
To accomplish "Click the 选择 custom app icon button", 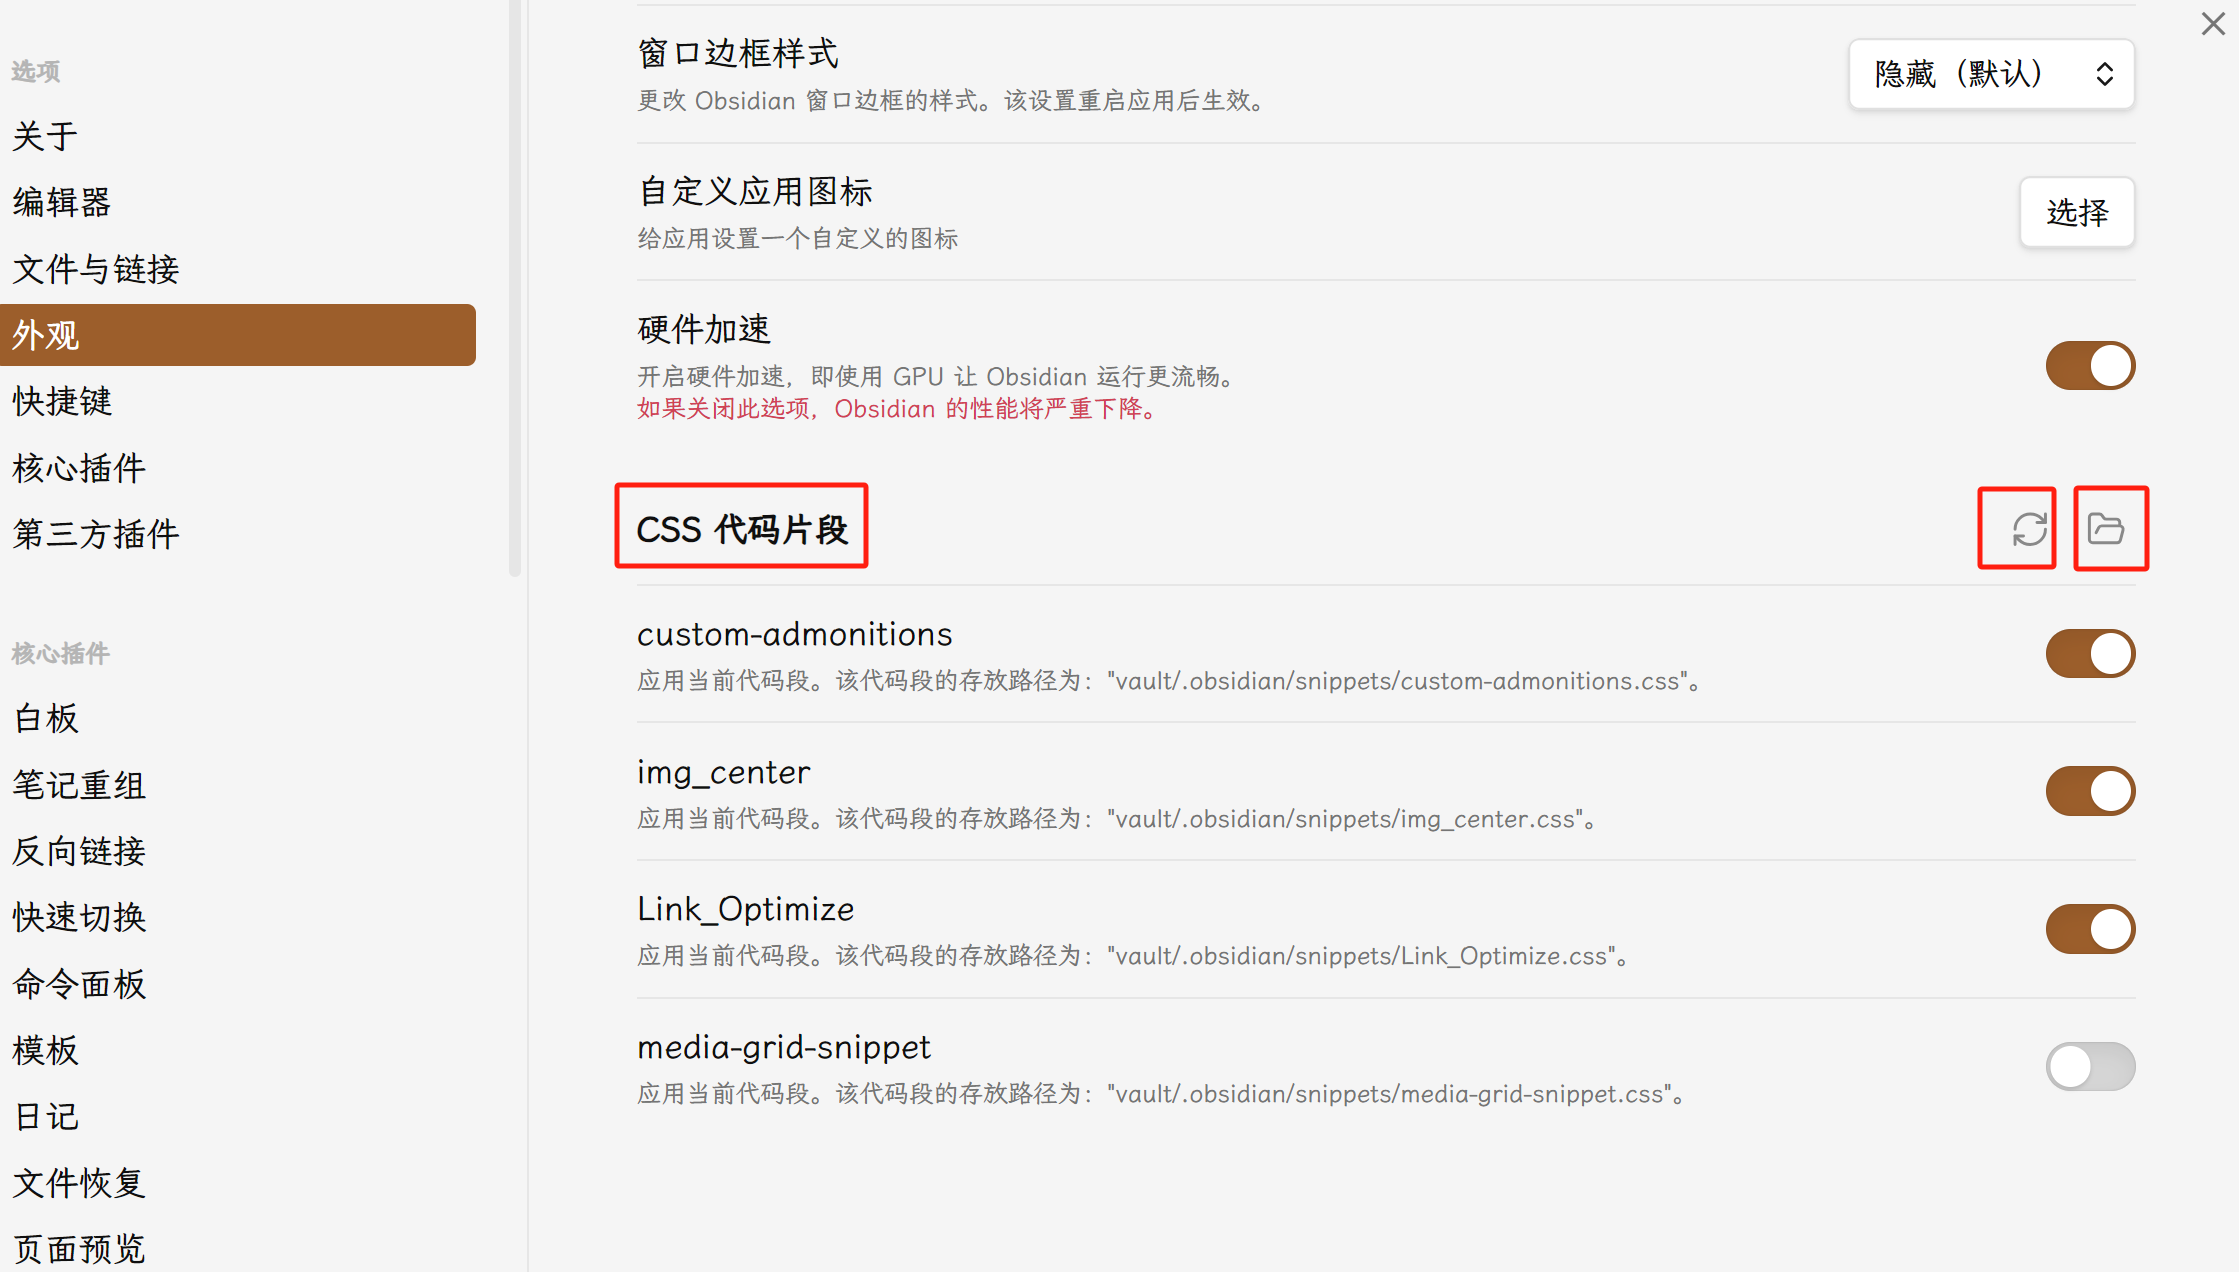I will click(2077, 212).
